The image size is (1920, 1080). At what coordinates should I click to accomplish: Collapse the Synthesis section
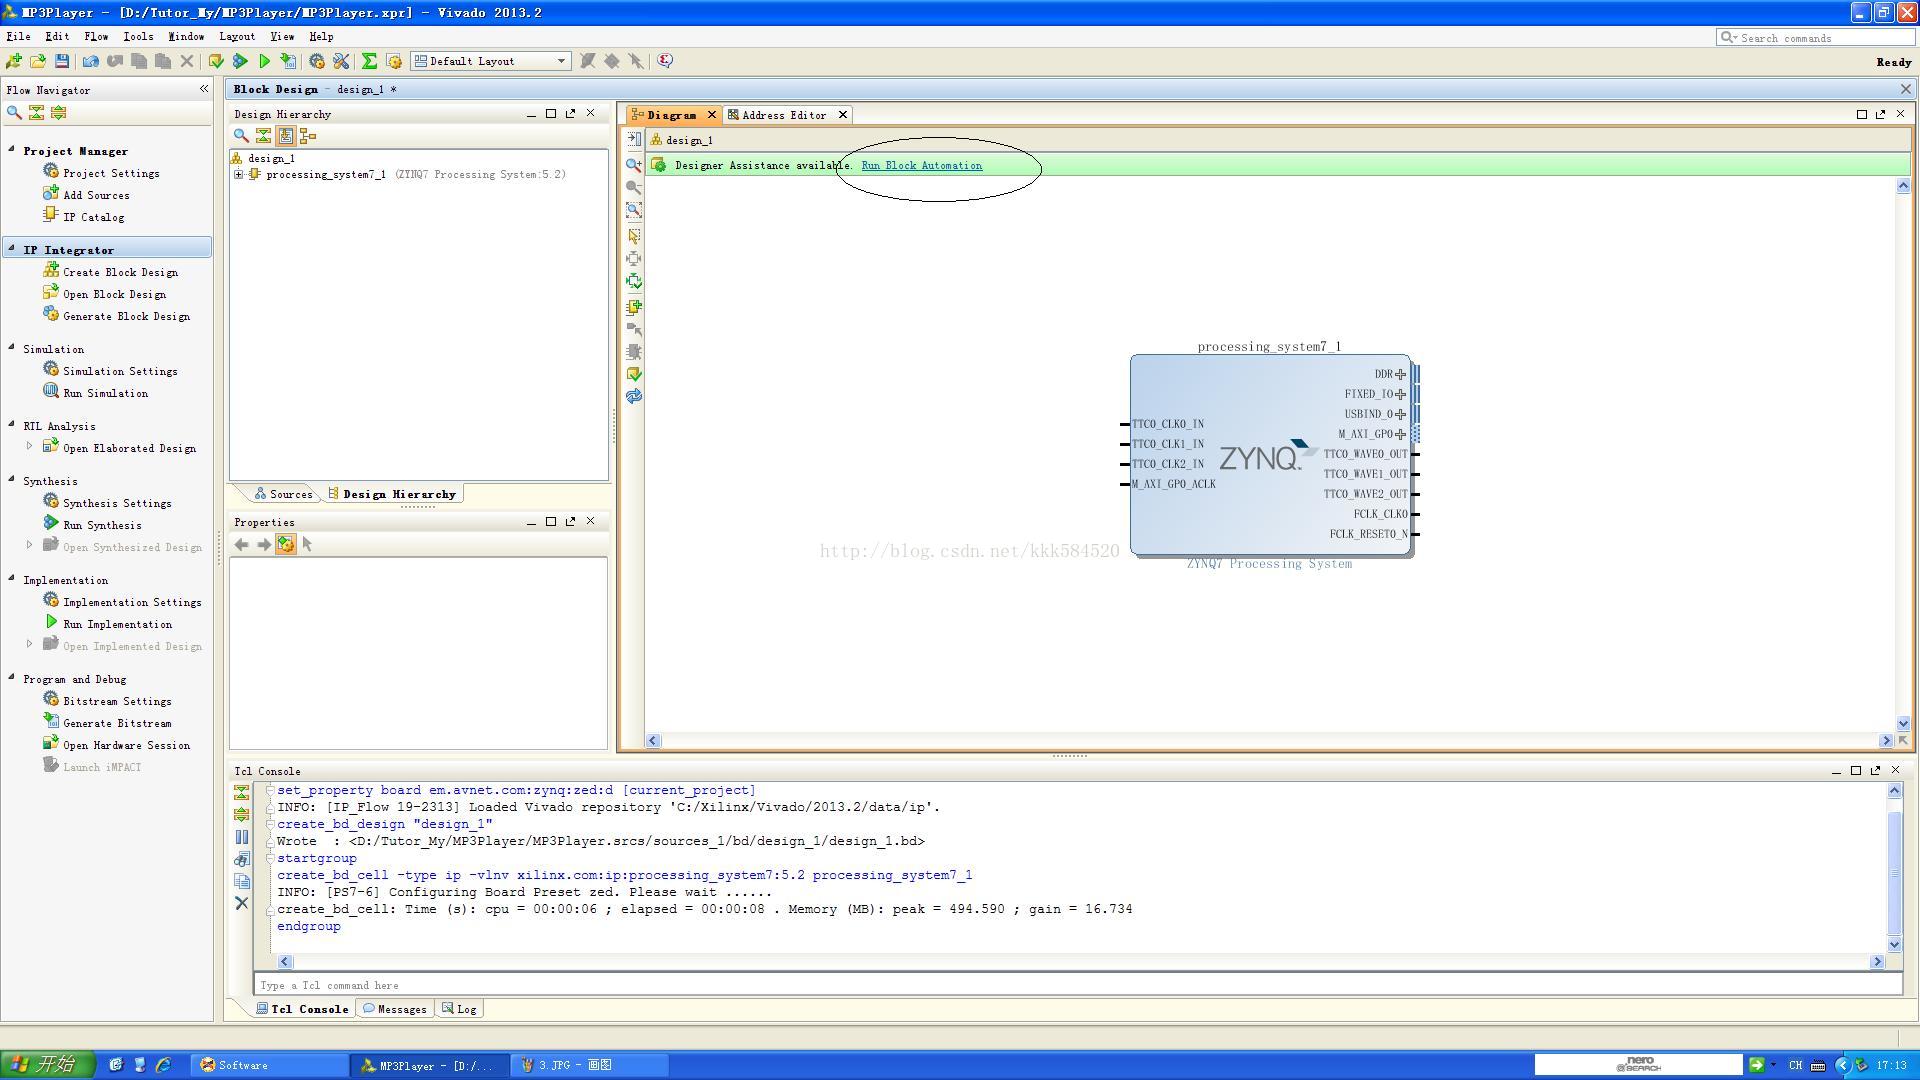12,480
